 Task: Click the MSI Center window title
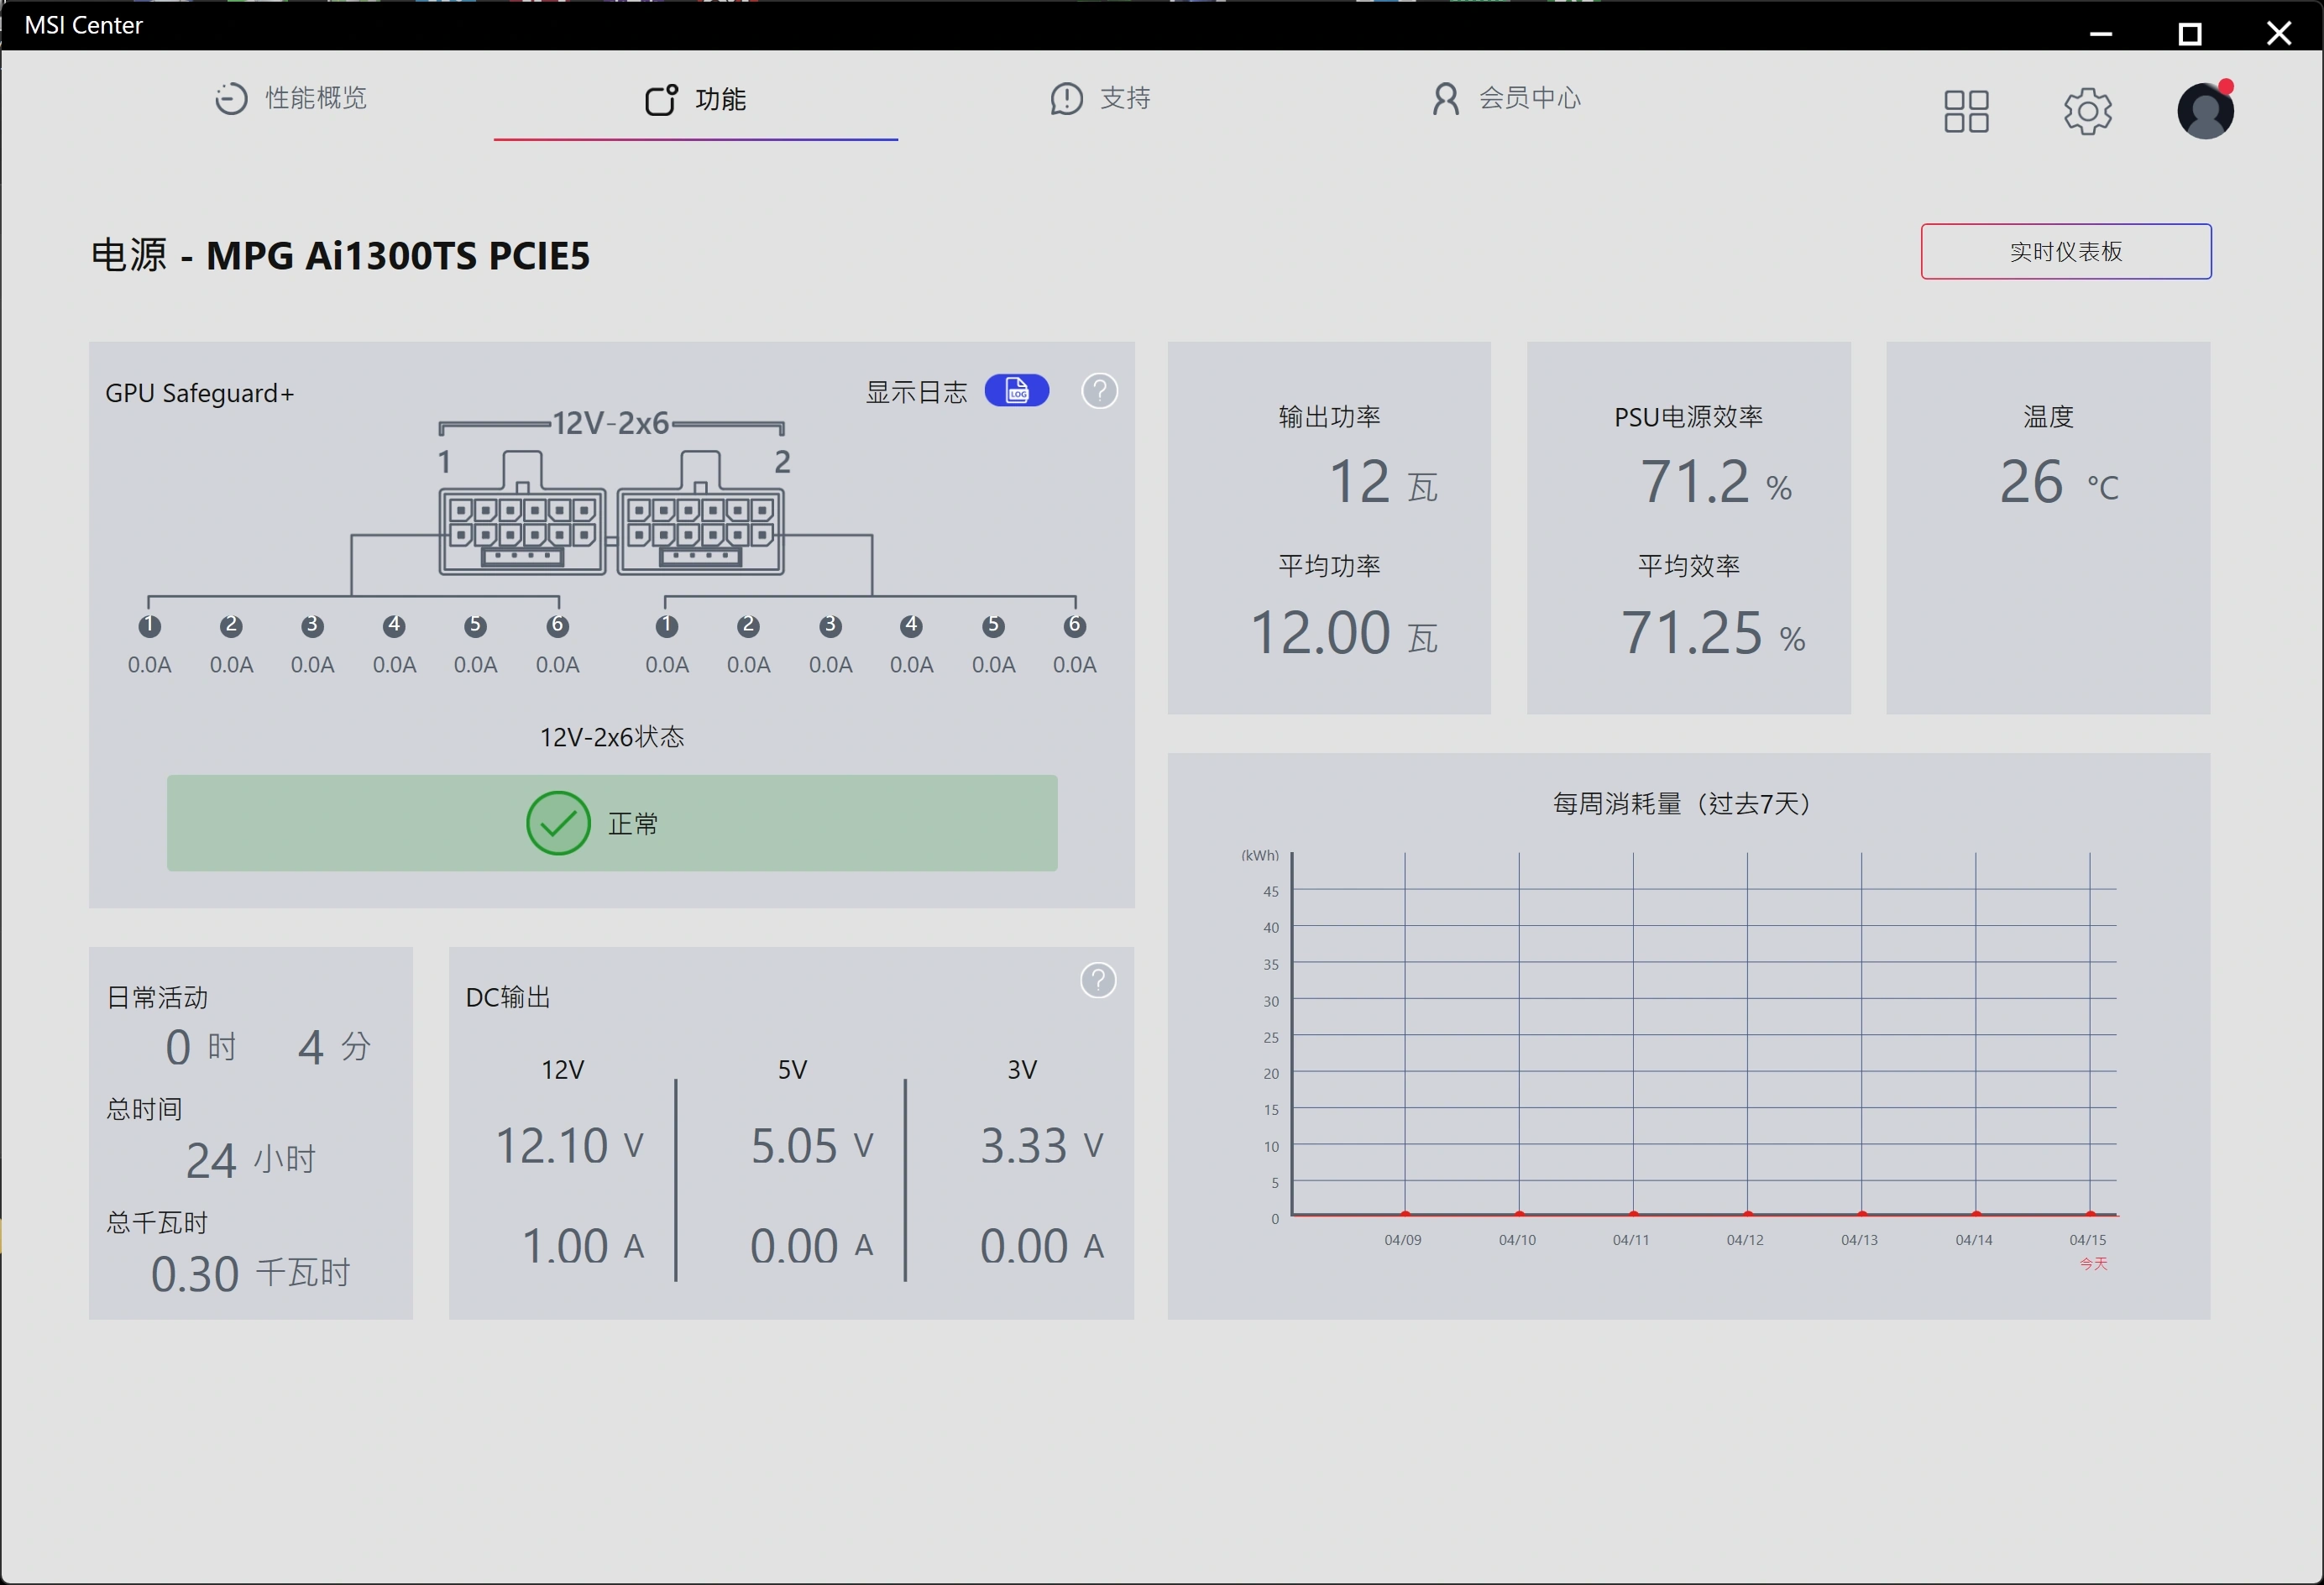click(x=83, y=25)
